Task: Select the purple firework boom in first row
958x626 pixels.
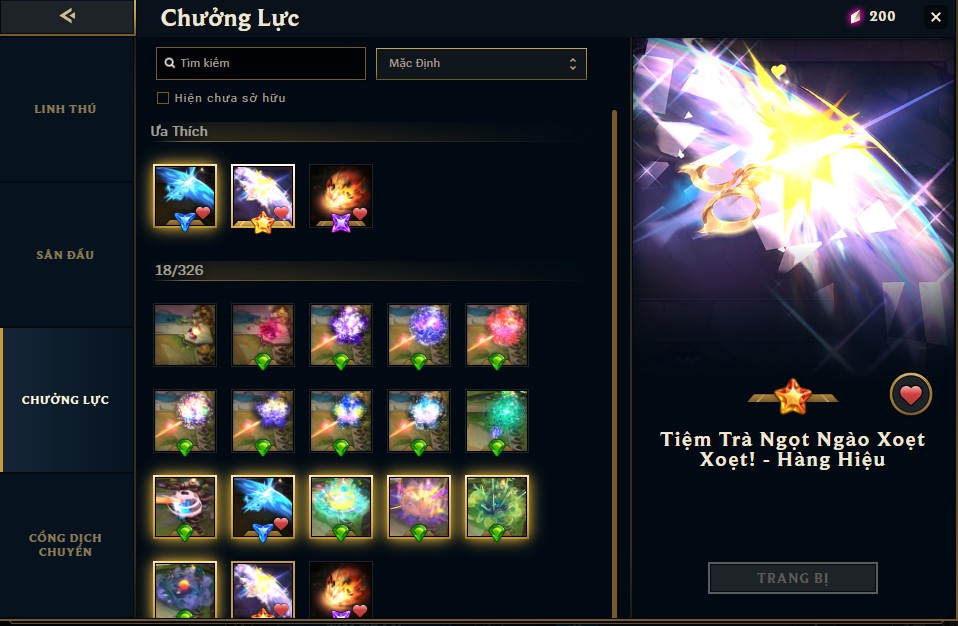Action: tap(340, 335)
